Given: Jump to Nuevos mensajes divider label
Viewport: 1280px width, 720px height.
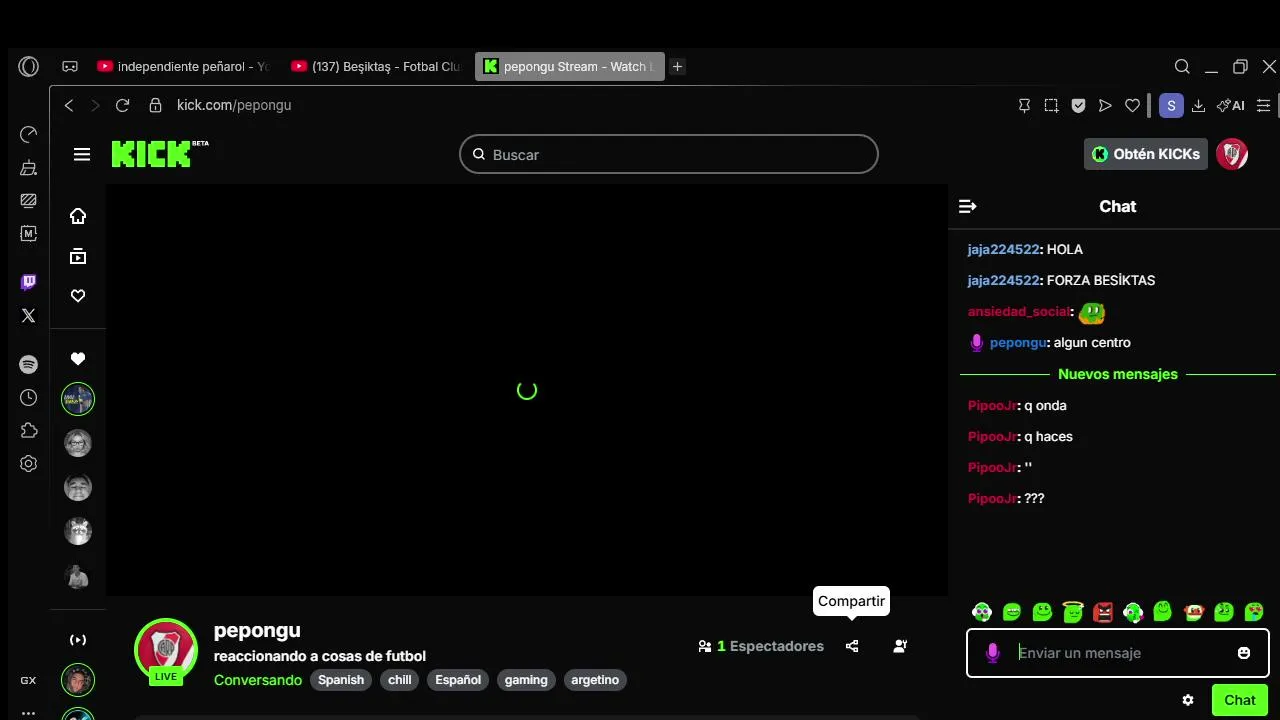Looking at the screenshot, I should (x=1118, y=374).
